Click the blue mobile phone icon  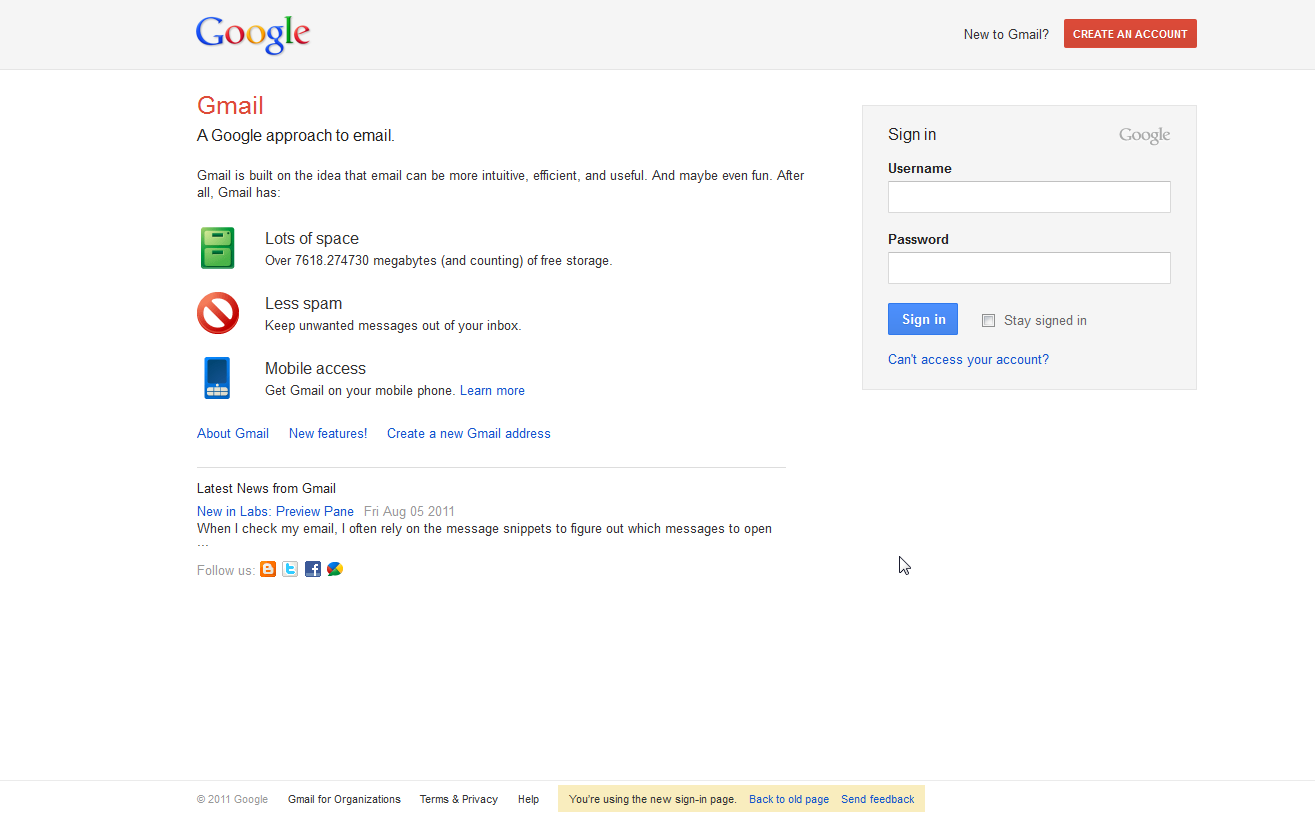[x=217, y=378]
